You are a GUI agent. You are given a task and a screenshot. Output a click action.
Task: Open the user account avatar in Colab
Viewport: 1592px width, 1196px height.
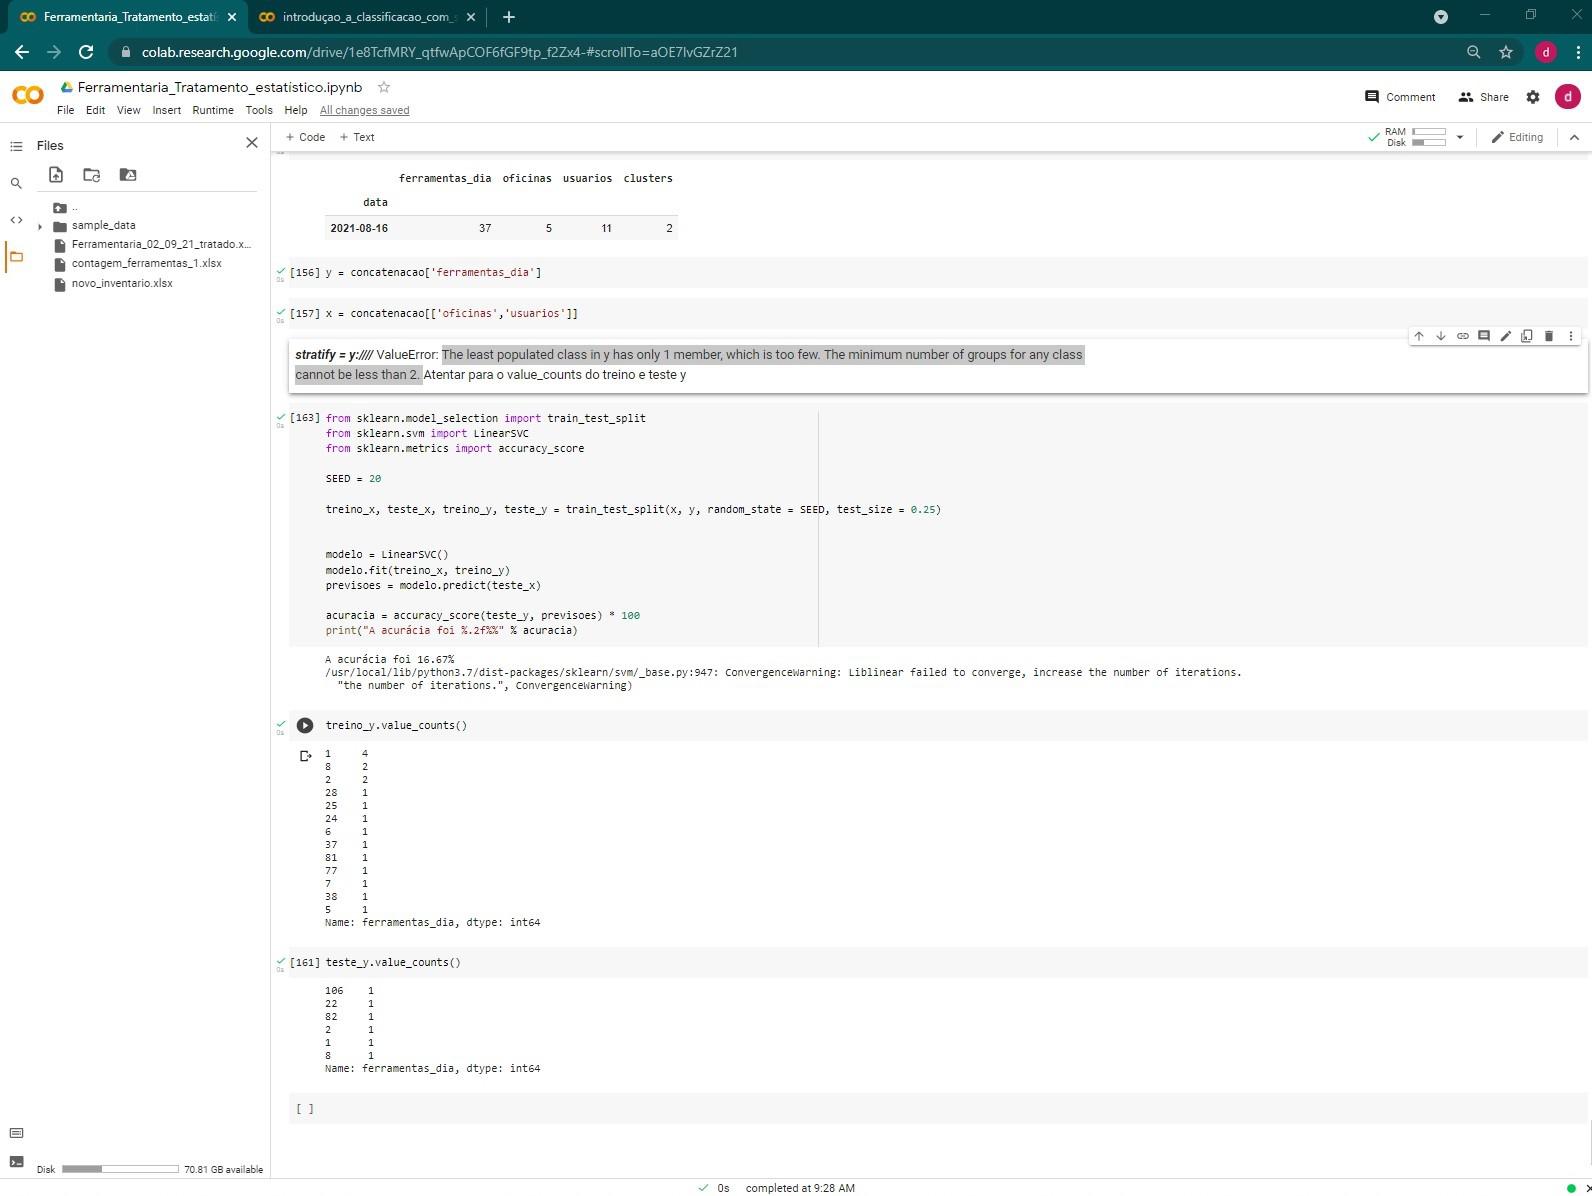1567,96
